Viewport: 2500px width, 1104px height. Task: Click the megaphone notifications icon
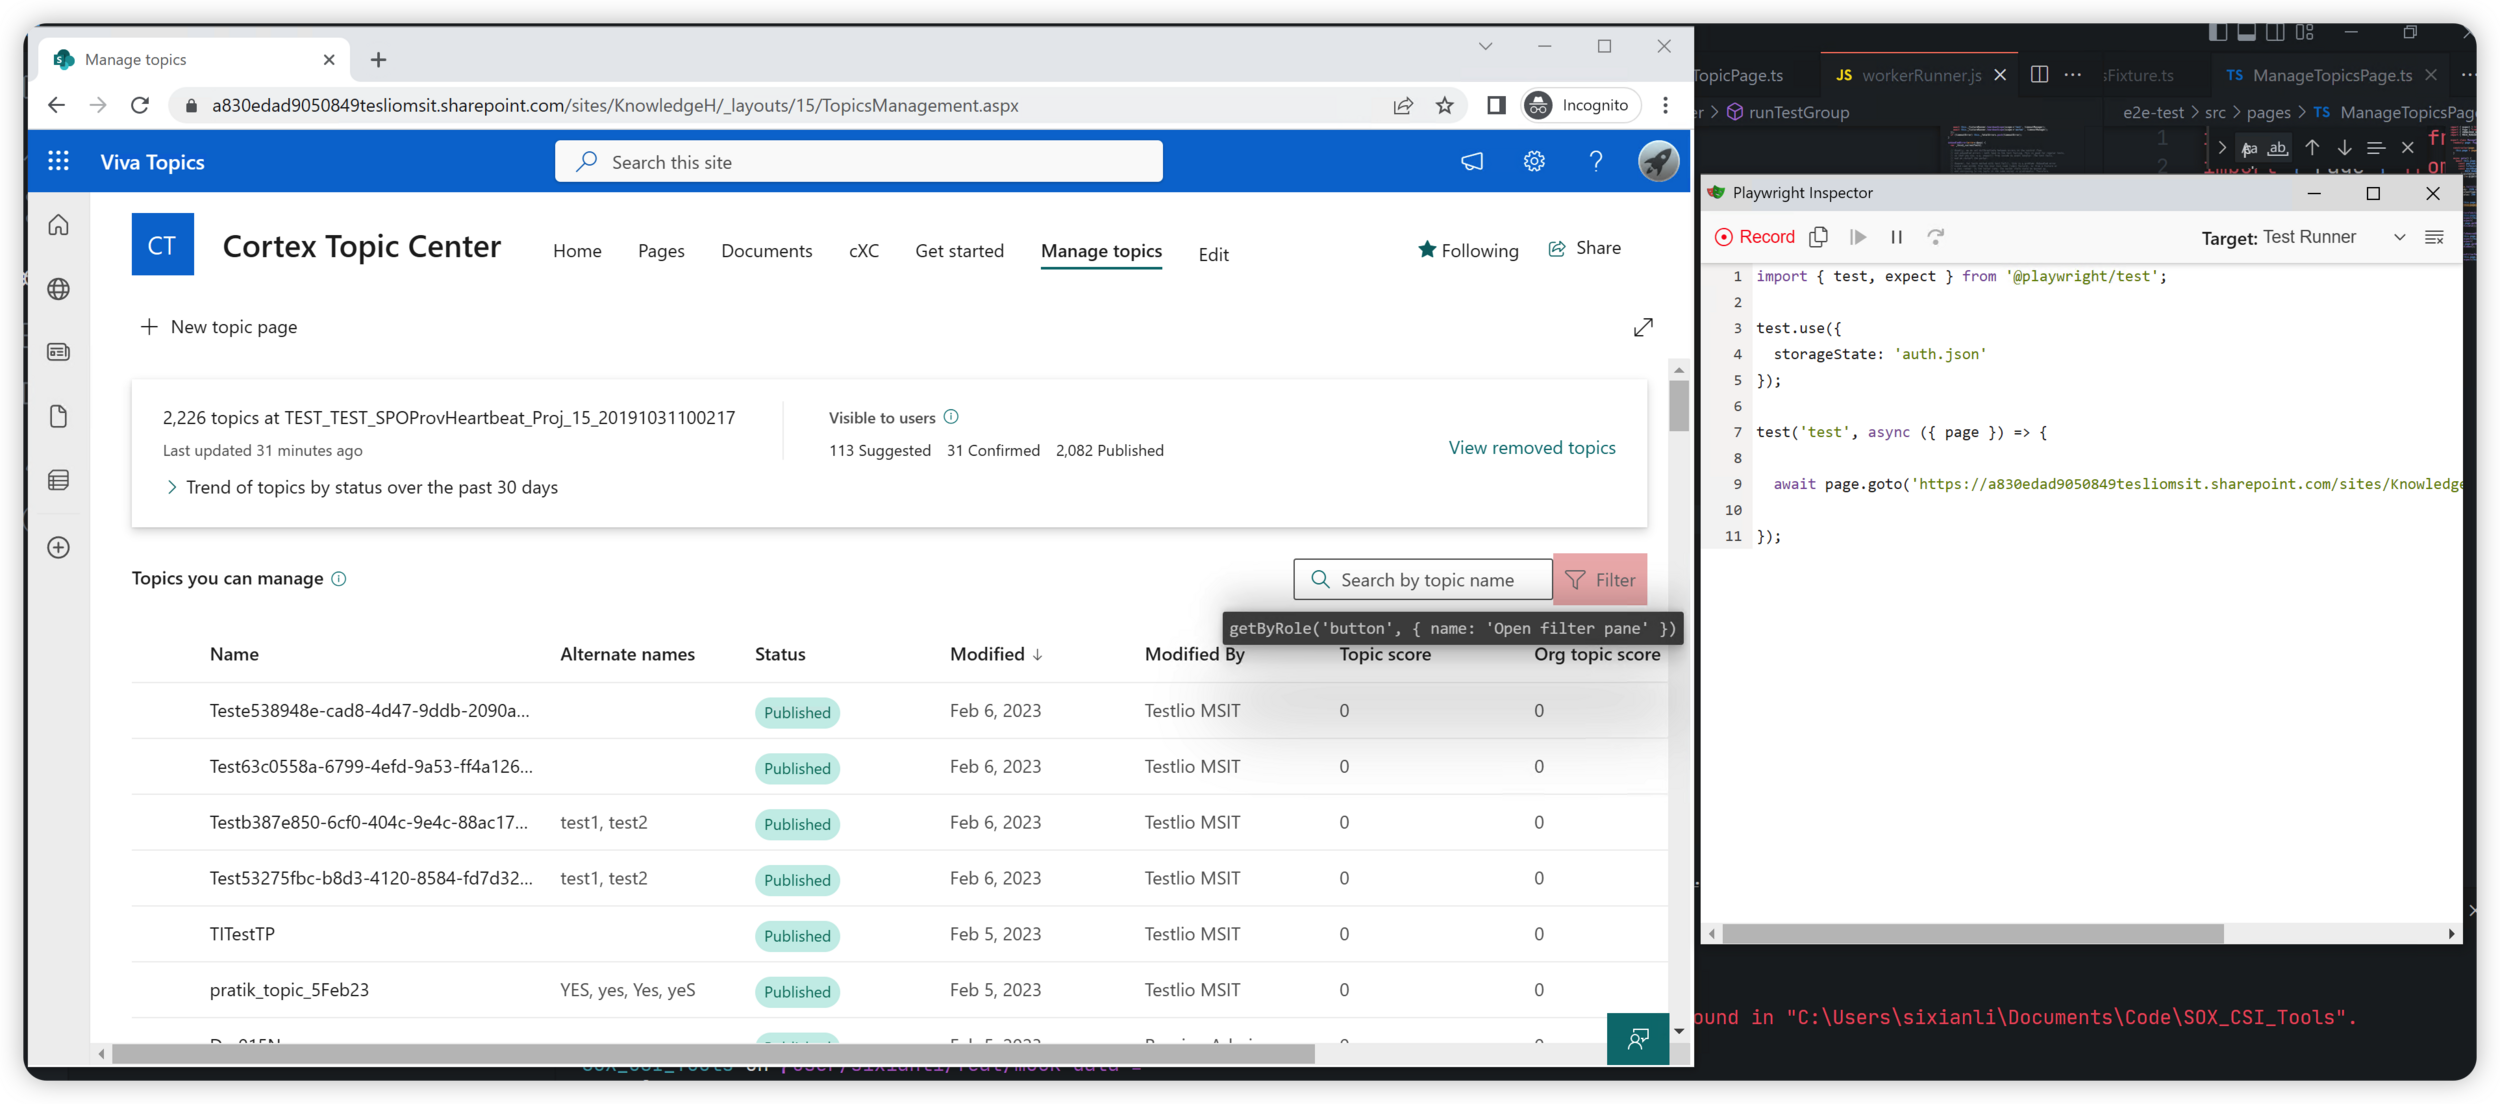click(x=1471, y=161)
